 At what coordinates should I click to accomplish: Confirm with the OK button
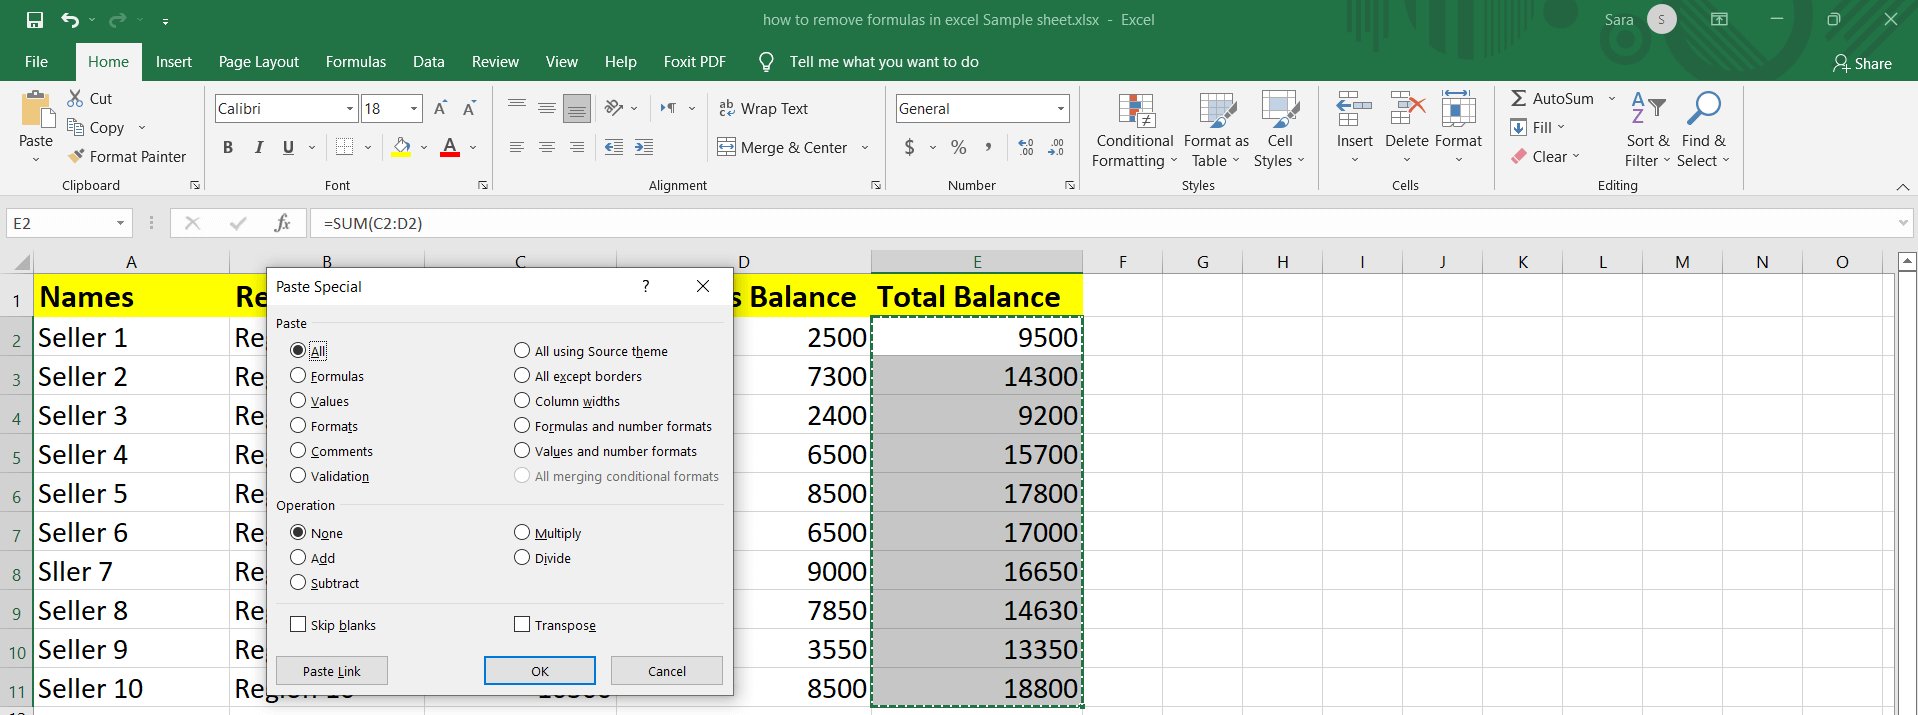540,671
